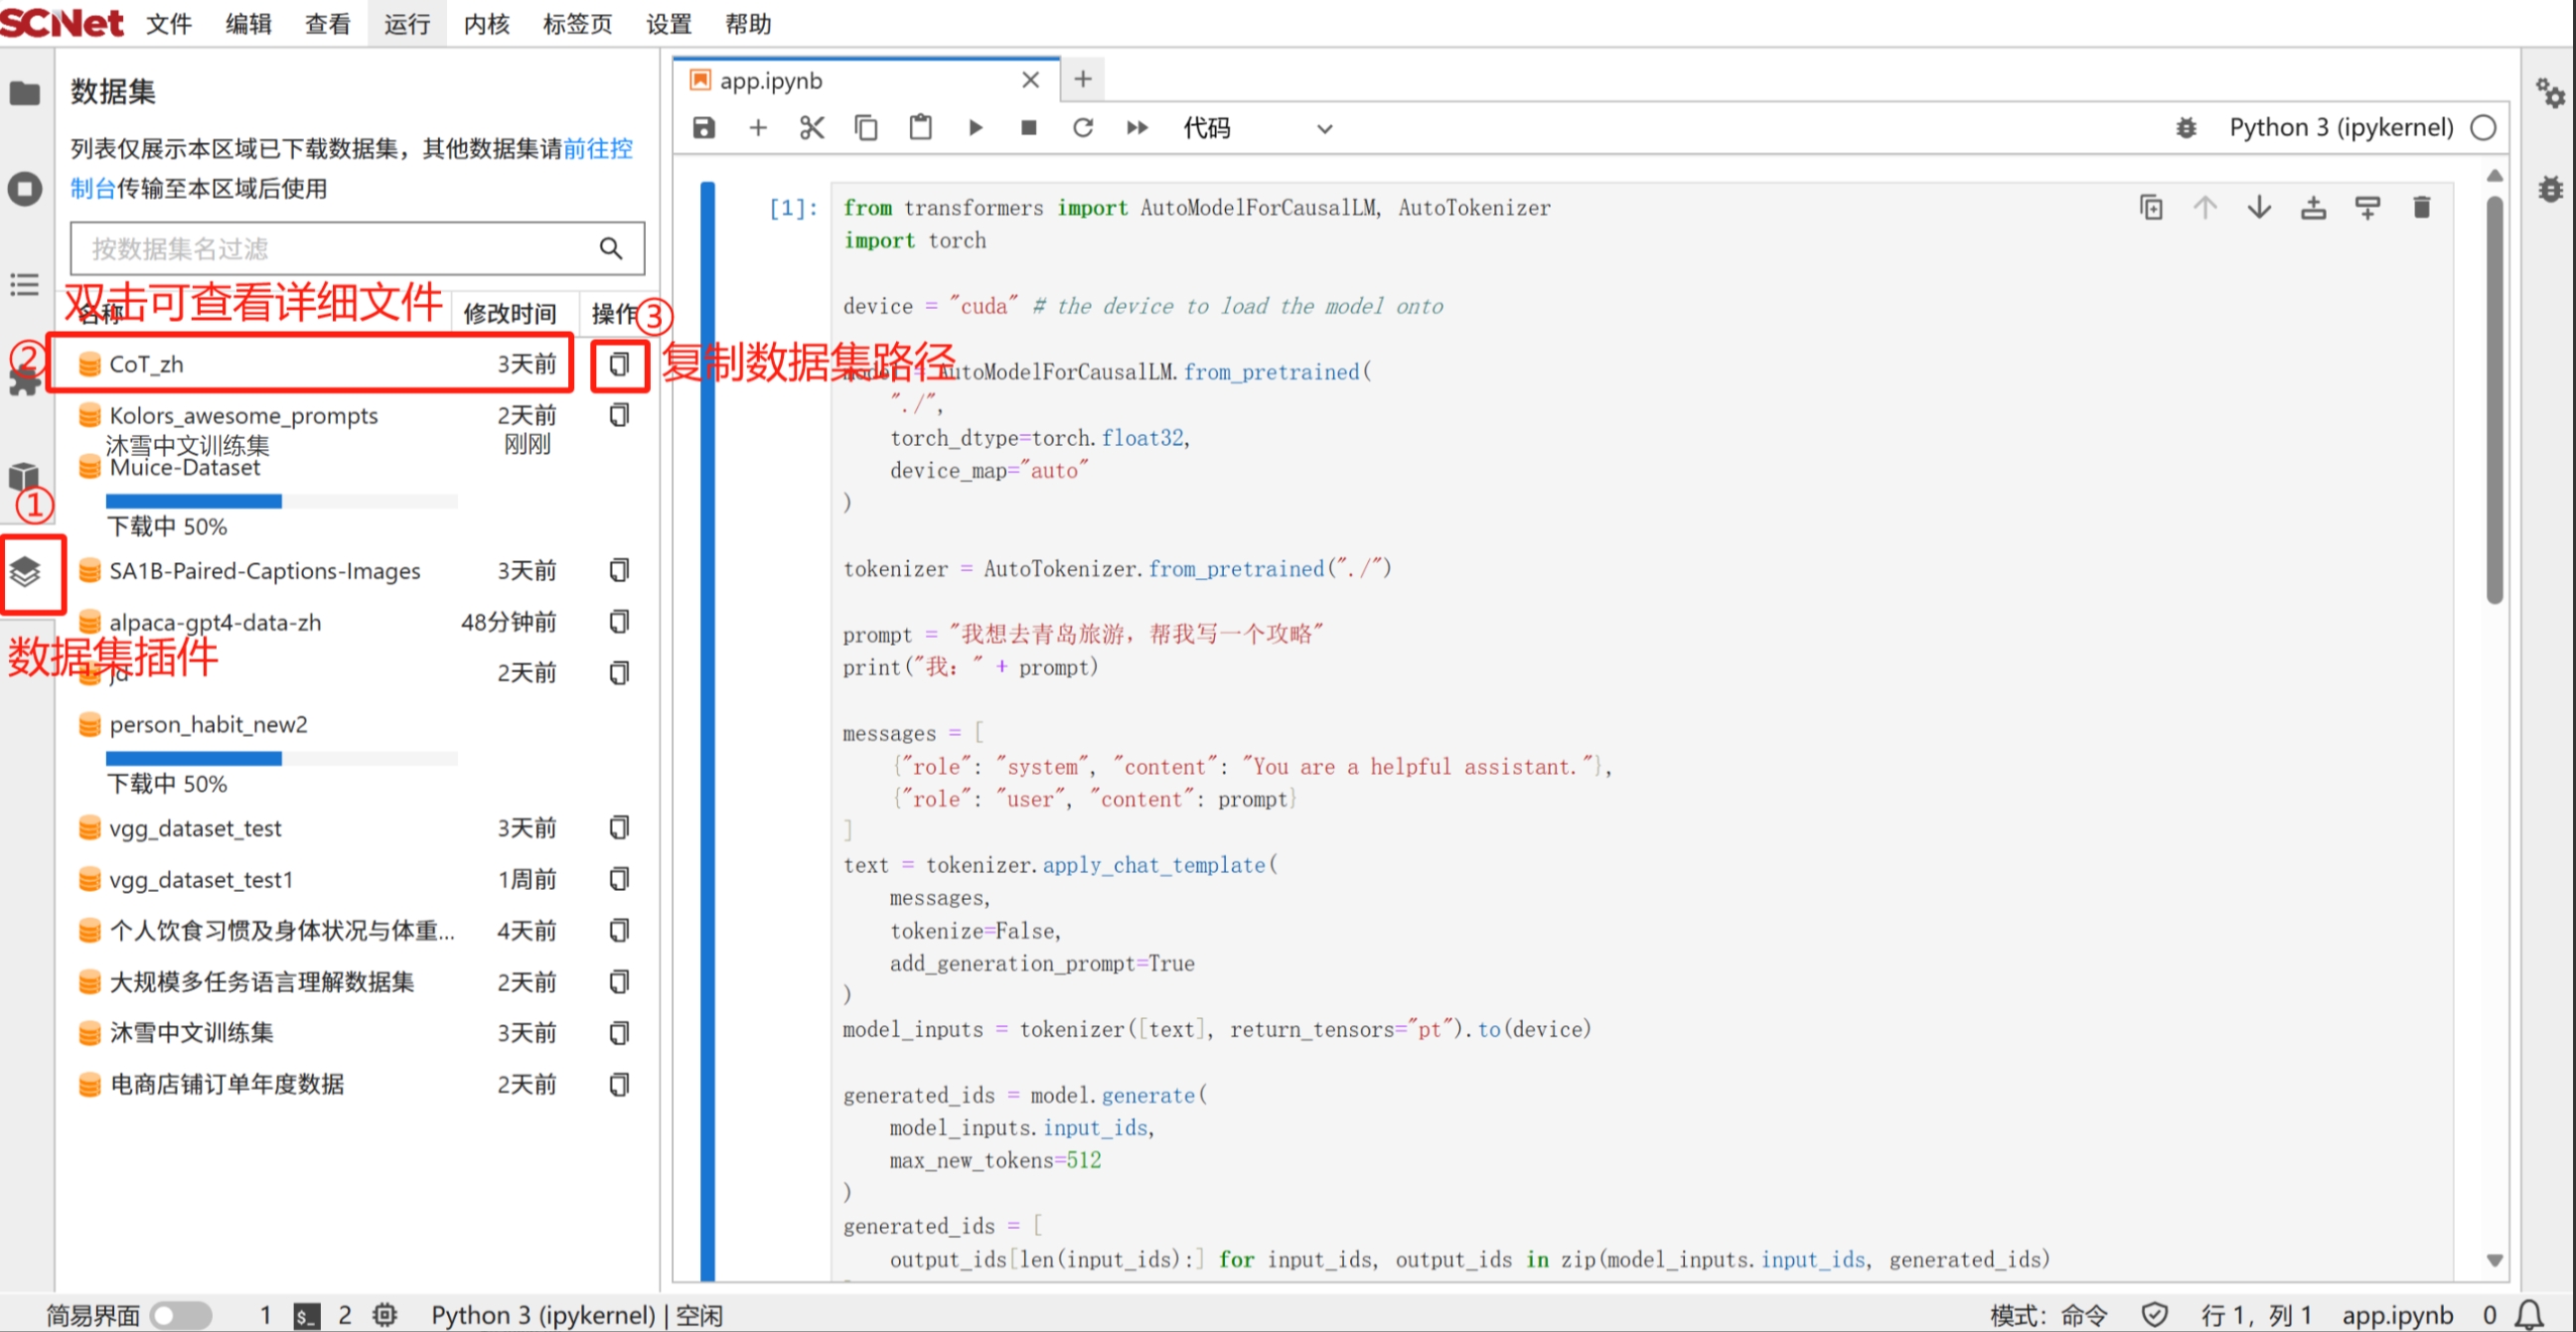
Task: Interrupt the kernel with the stop icon
Action: (x=1028, y=128)
